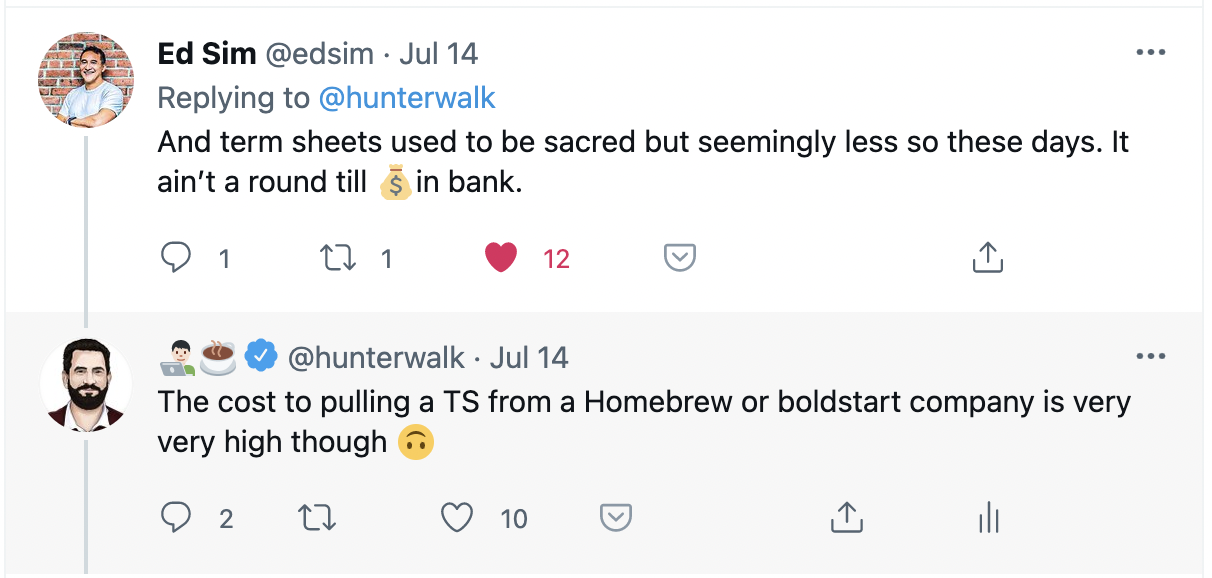Open Ed Sim's profile picture

click(x=86, y=80)
